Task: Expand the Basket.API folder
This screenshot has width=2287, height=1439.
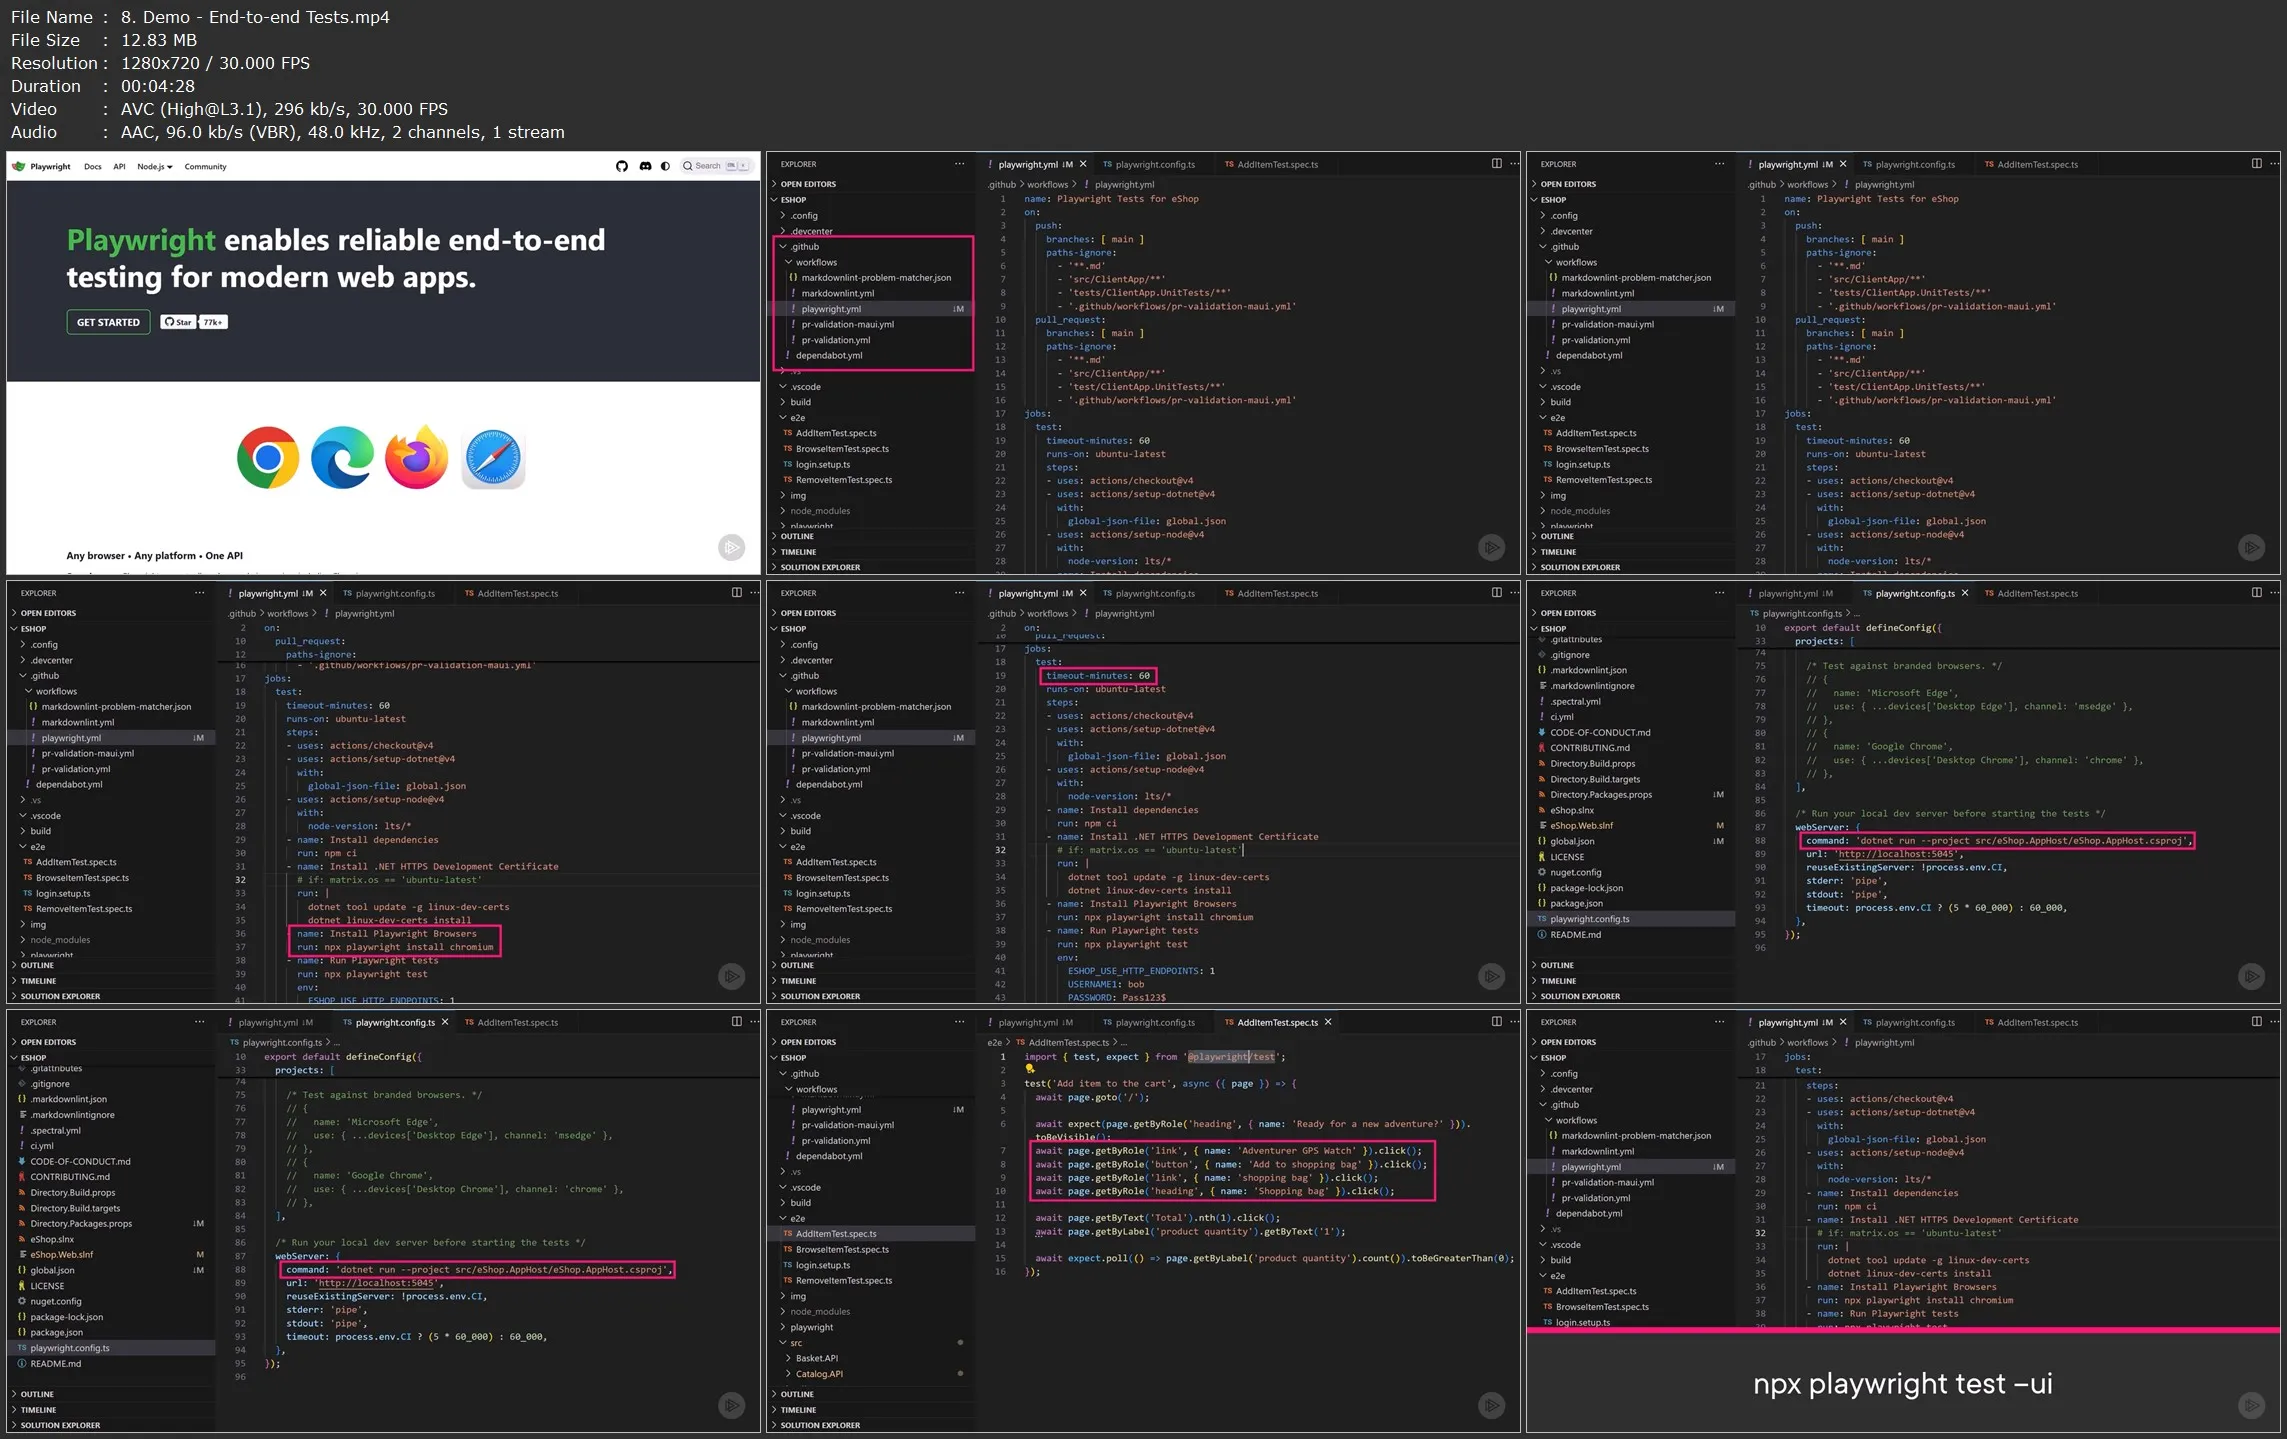Action: tap(817, 1358)
